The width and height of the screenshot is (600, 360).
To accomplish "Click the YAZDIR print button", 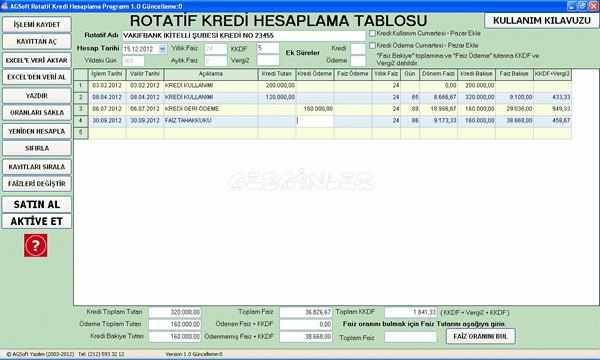I will coord(37,96).
